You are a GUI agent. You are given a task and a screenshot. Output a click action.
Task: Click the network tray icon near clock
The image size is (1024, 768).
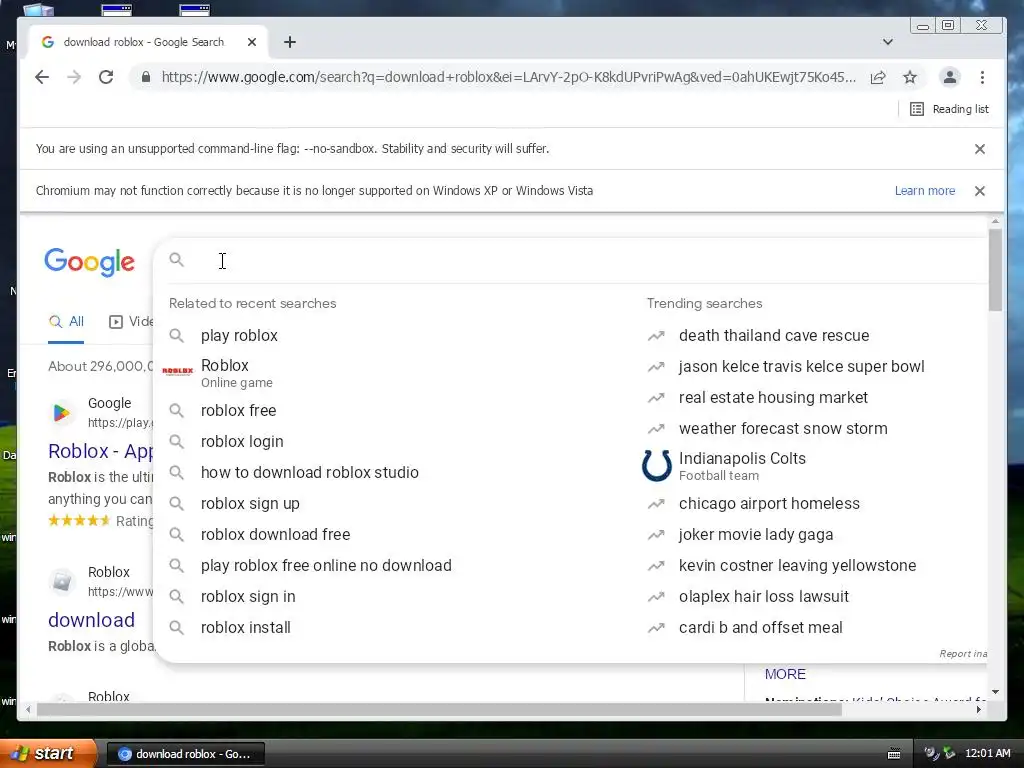[x=949, y=754]
